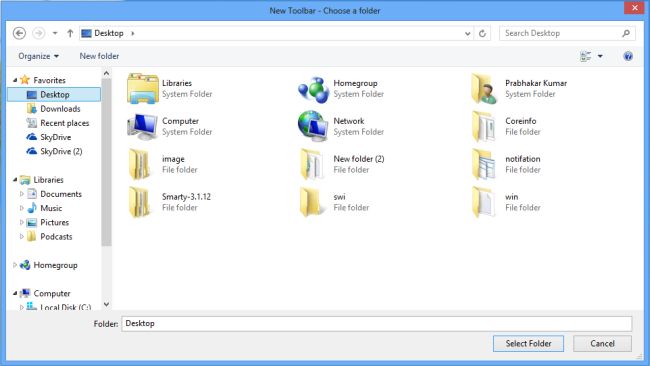650x366 pixels.
Task: Refresh the Desktop folder view
Action: [x=482, y=34]
